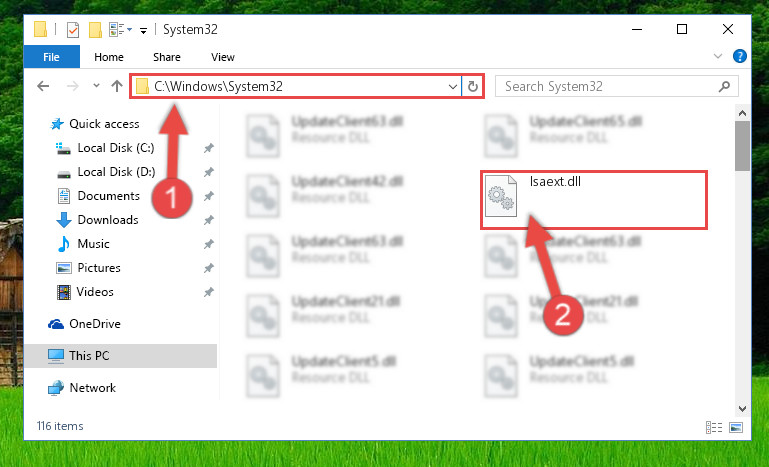Switch to the View ribbon tab
The width and height of the screenshot is (769, 467).
coord(223,57)
